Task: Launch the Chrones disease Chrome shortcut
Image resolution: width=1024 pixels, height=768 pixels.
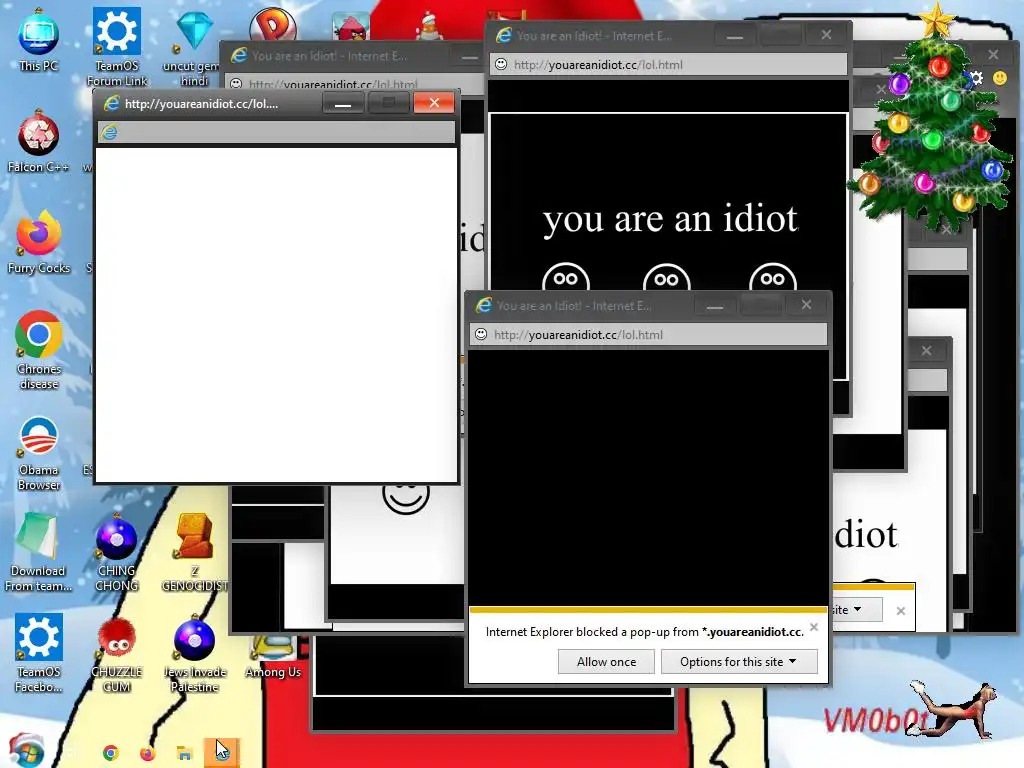Action: coord(39,350)
